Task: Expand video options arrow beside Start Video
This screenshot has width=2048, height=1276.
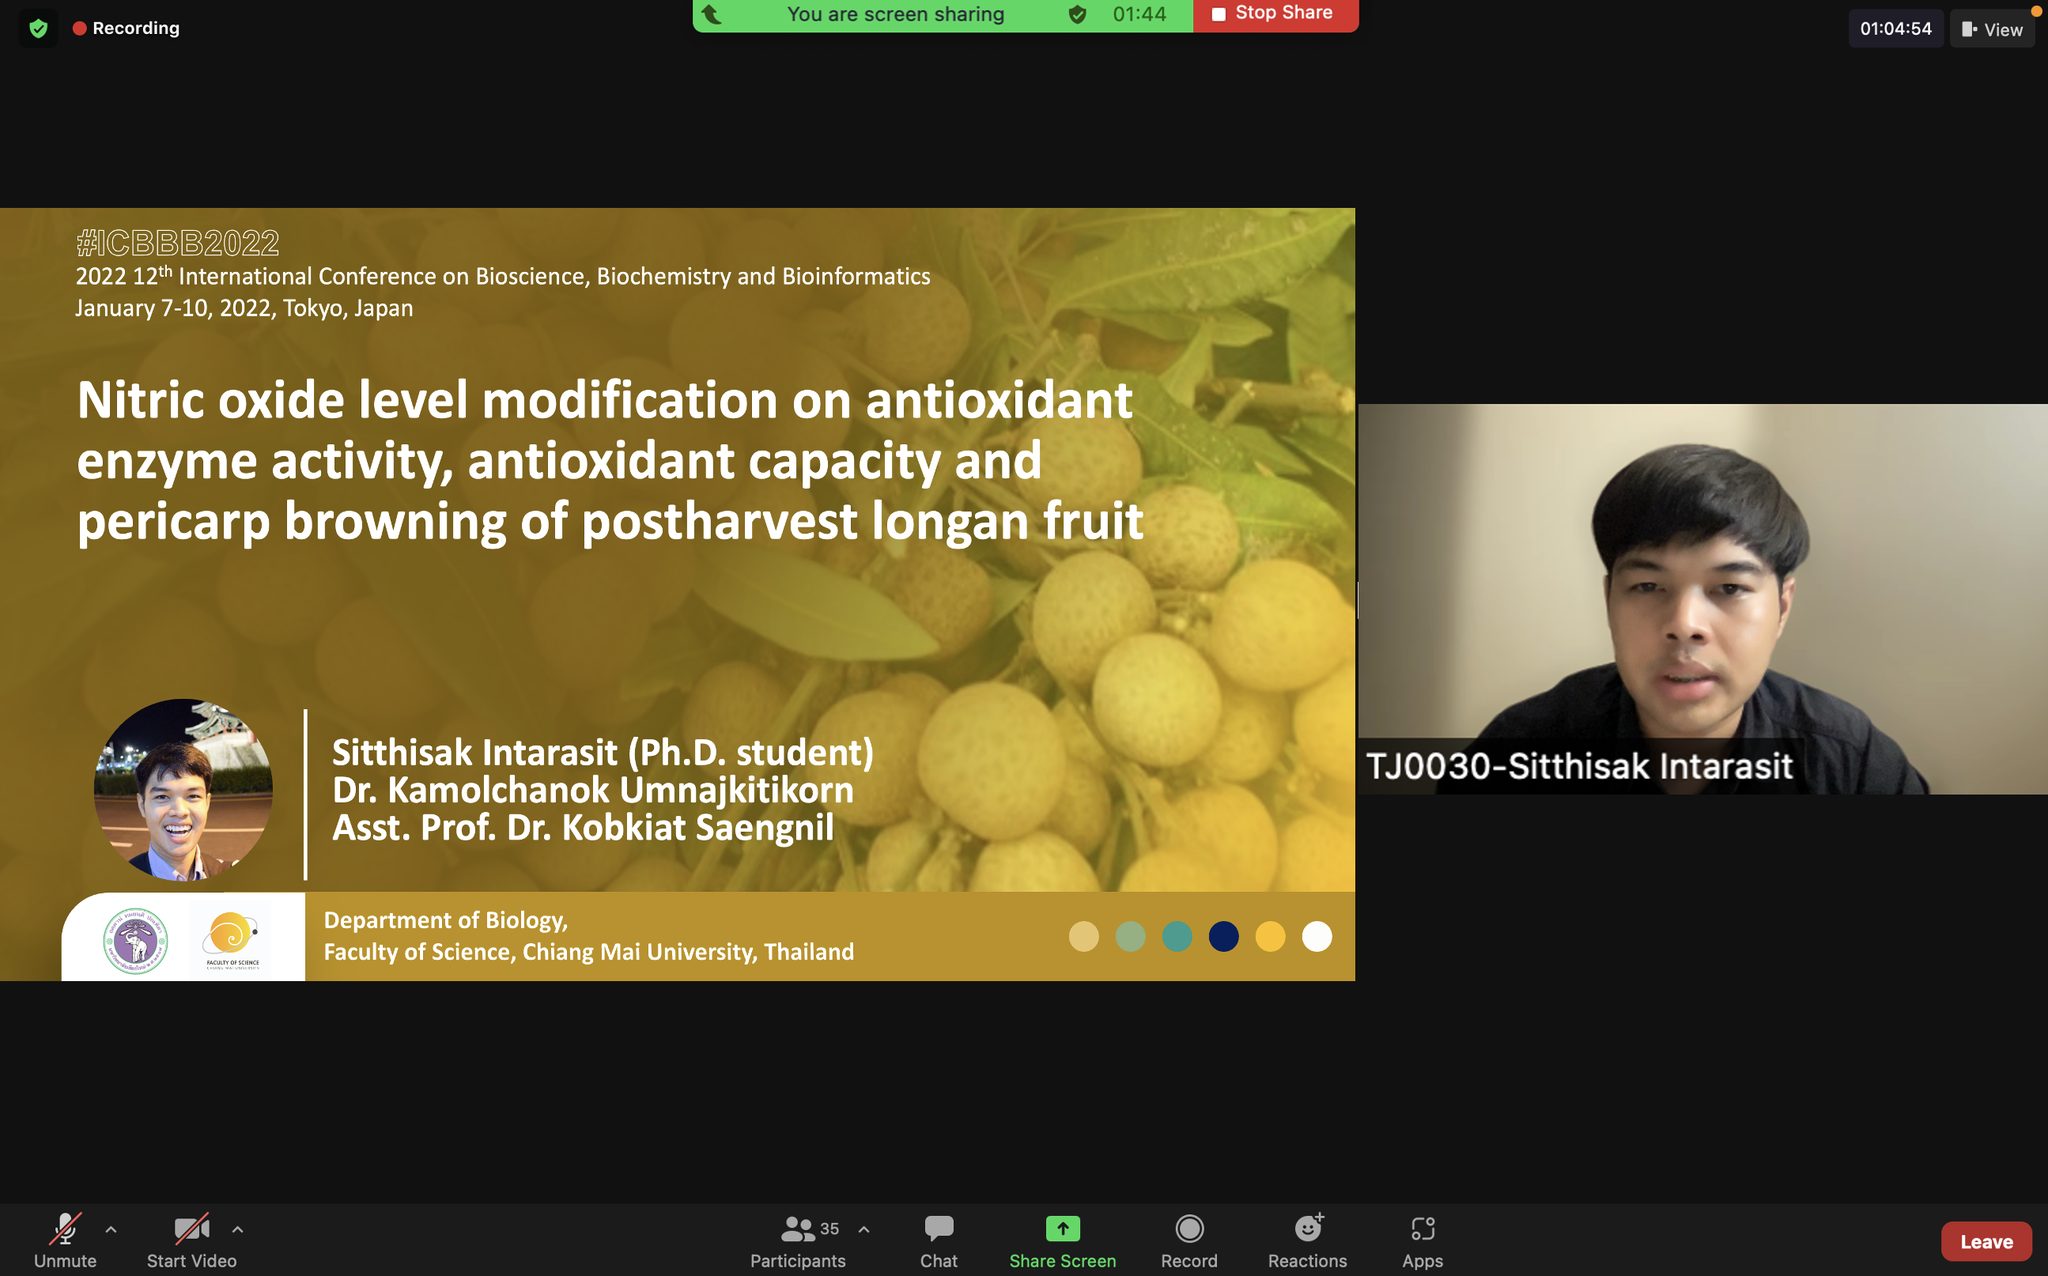Action: point(237,1230)
